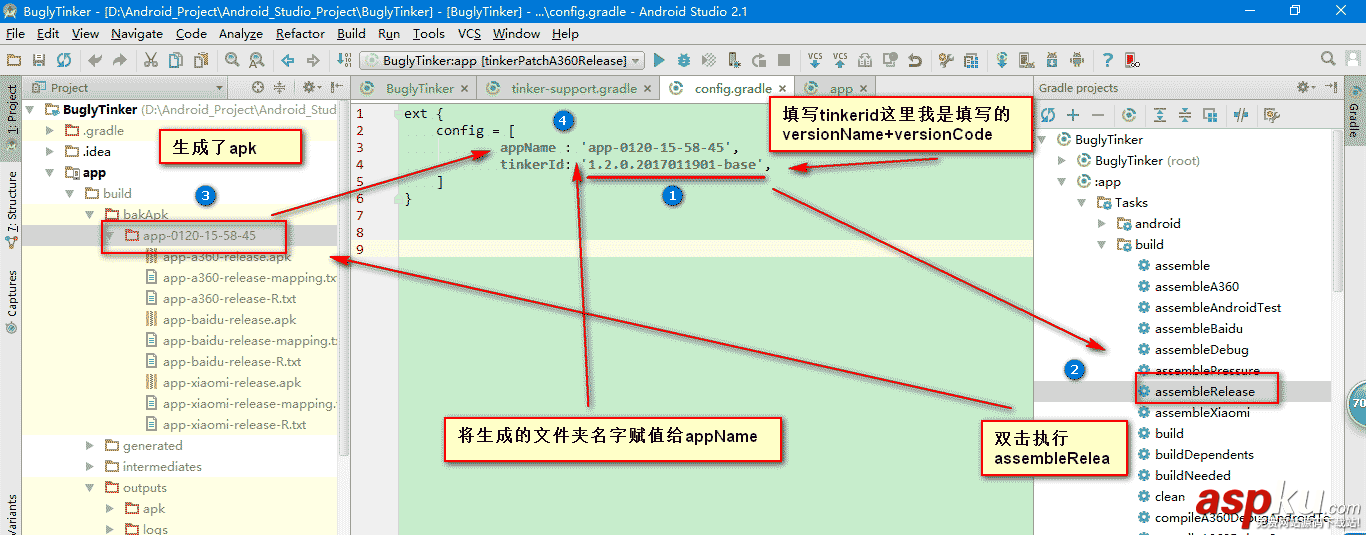Select the assembleDebug Gradle task
This screenshot has height=535, width=1366.
(x=1201, y=350)
